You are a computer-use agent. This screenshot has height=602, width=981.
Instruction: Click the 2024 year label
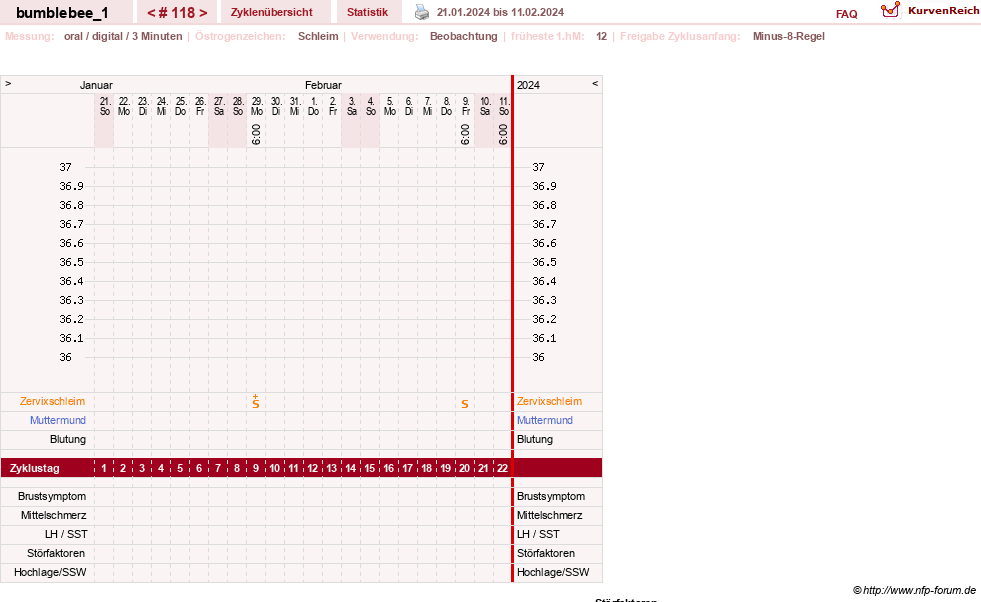point(528,85)
